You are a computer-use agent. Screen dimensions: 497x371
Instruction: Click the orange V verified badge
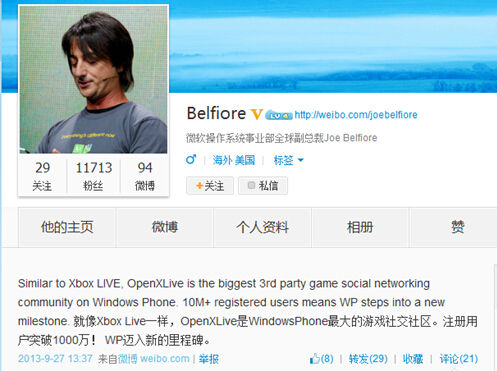pyautogui.click(x=256, y=114)
